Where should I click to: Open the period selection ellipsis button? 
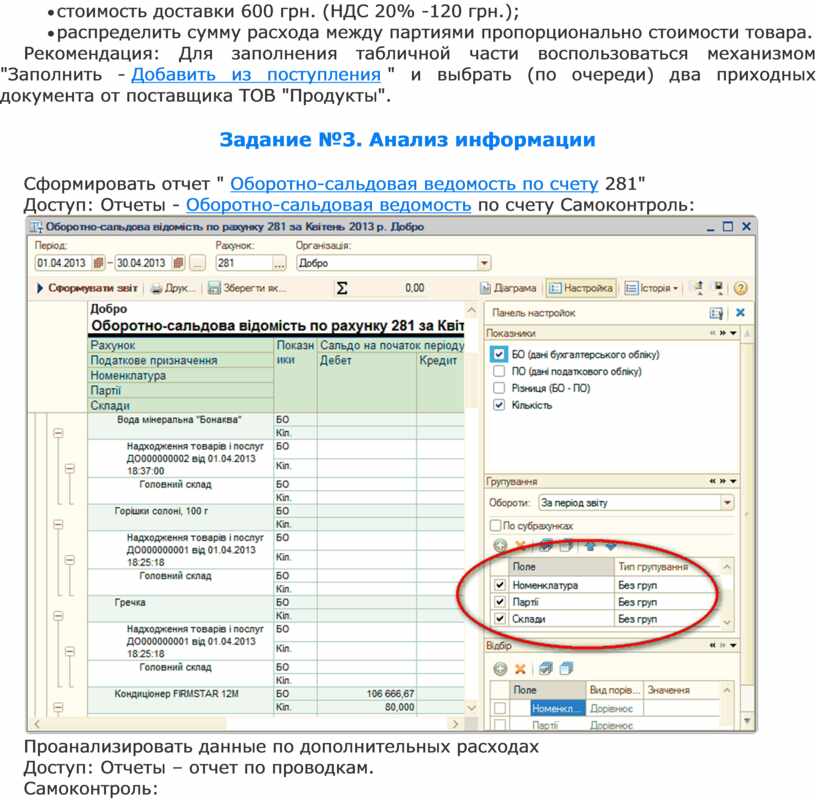point(197,263)
